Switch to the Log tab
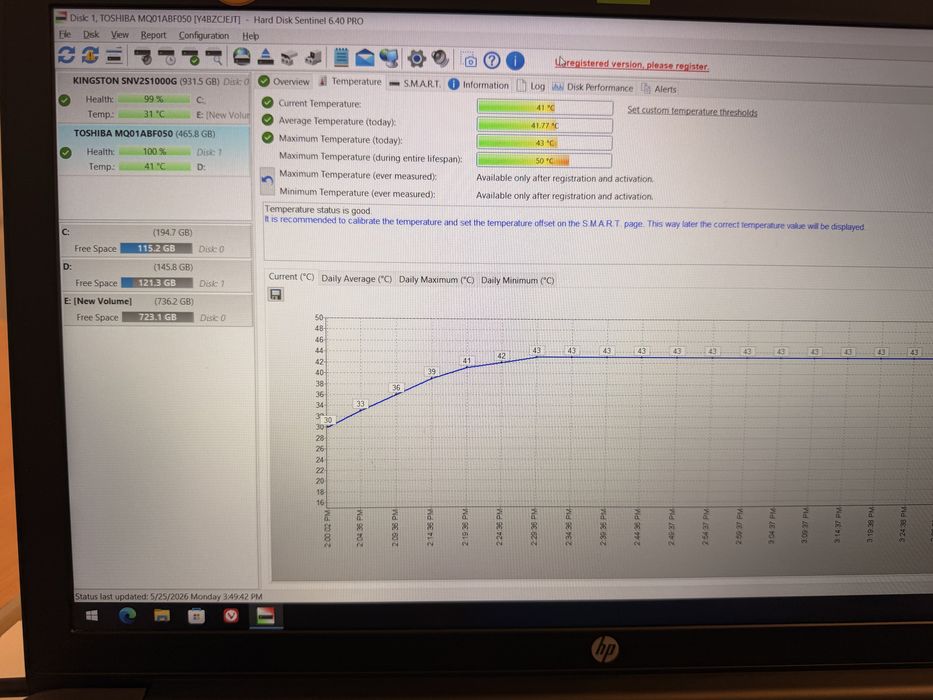This screenshot has width=933, height=700. pos(531,86)
